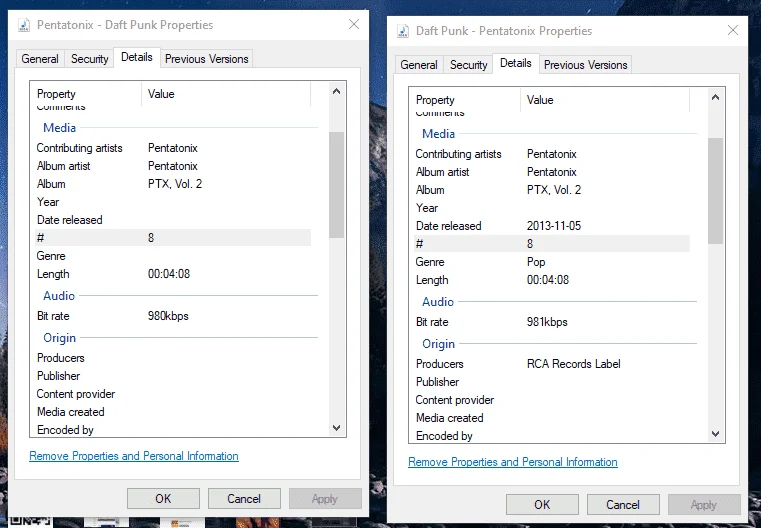This screenshot has width=761, height=528.
Task: Close the Pentatonix - Daft Punk Properties window
Action: [354, 24]
